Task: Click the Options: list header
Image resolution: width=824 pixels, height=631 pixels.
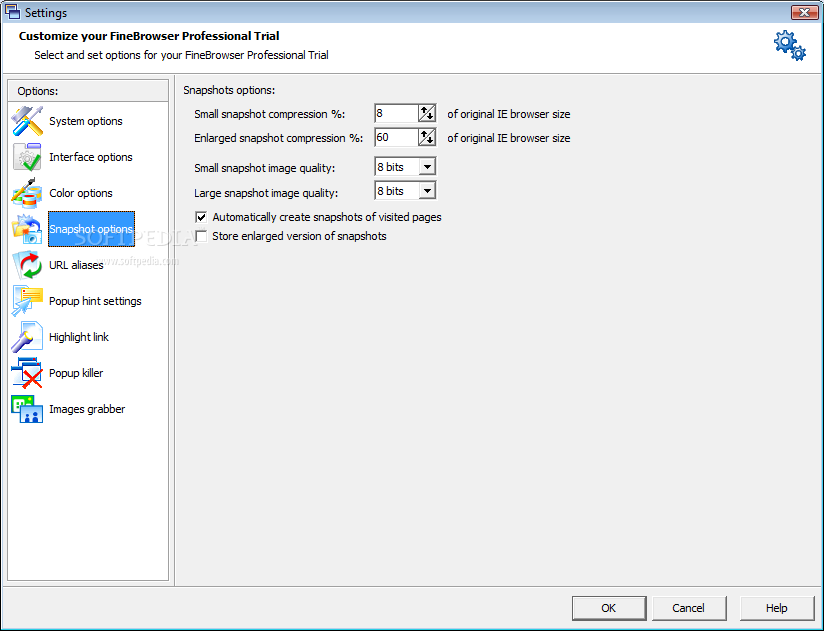Action: pyautogui.click(x=88, y=91)
